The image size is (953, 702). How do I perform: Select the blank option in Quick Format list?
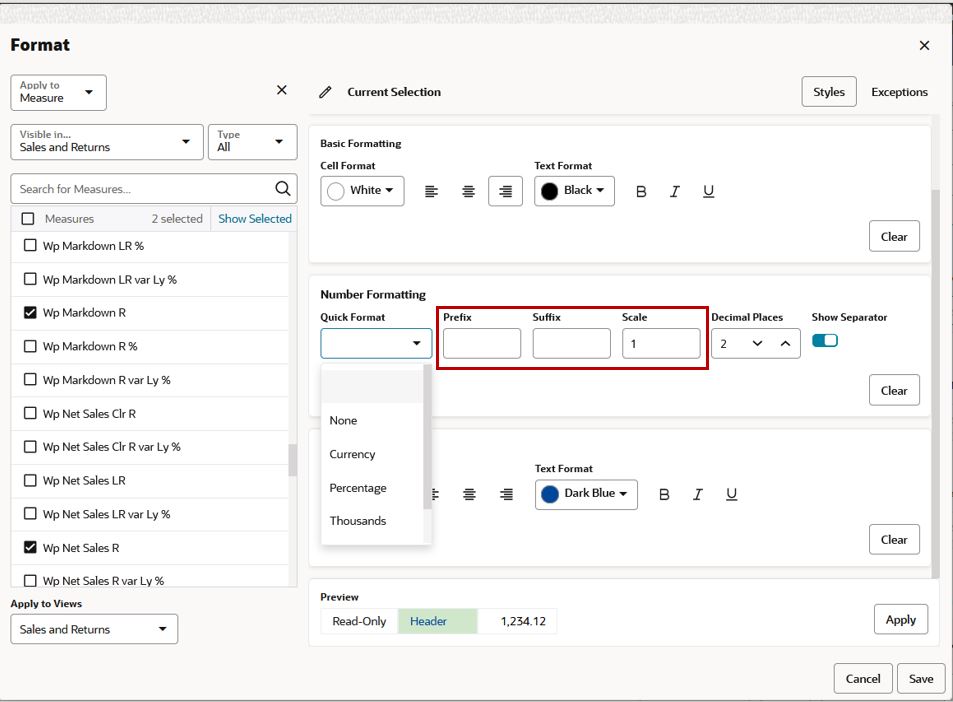[x=372, y=387]
